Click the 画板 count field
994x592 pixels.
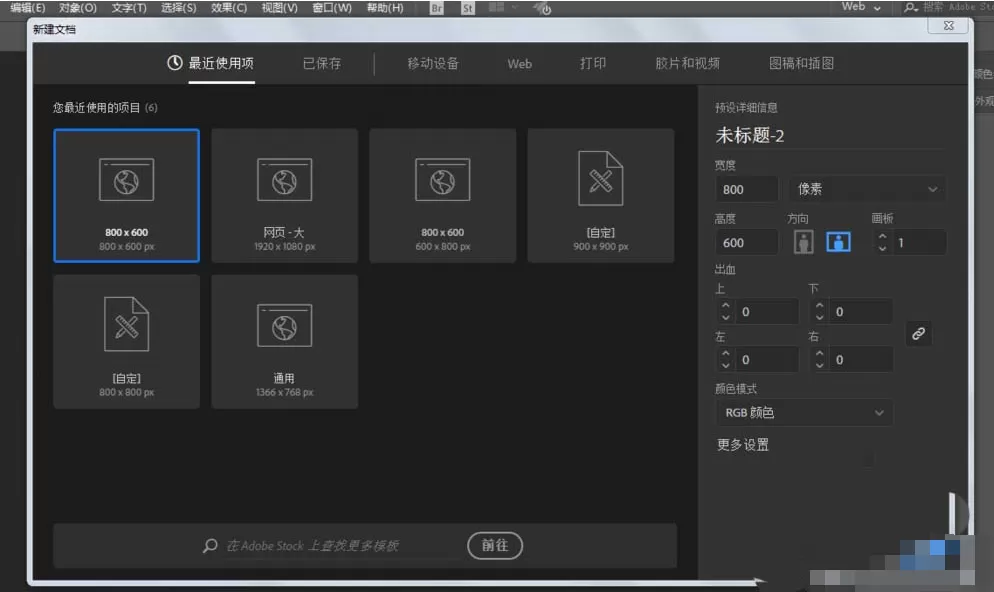pos(918,243)
